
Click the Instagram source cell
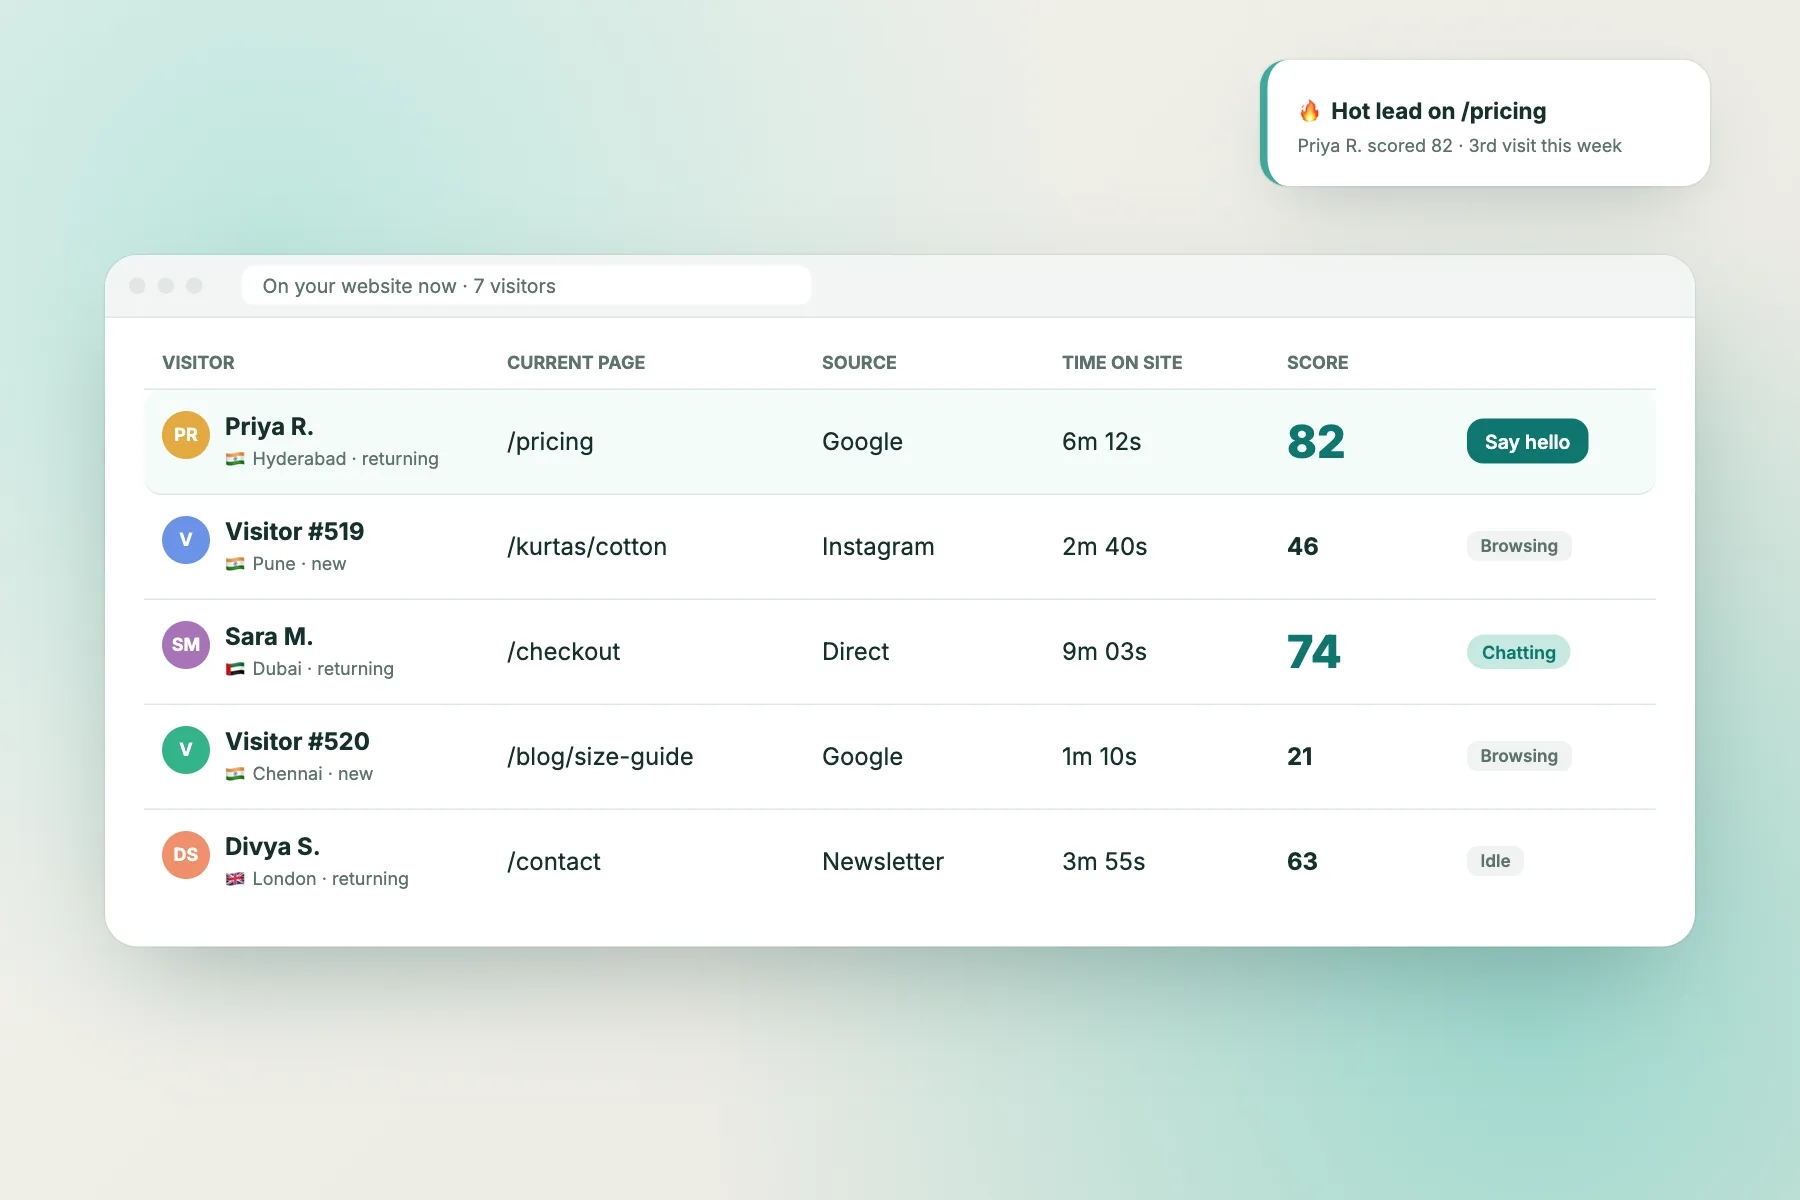(x=878, y=547)
